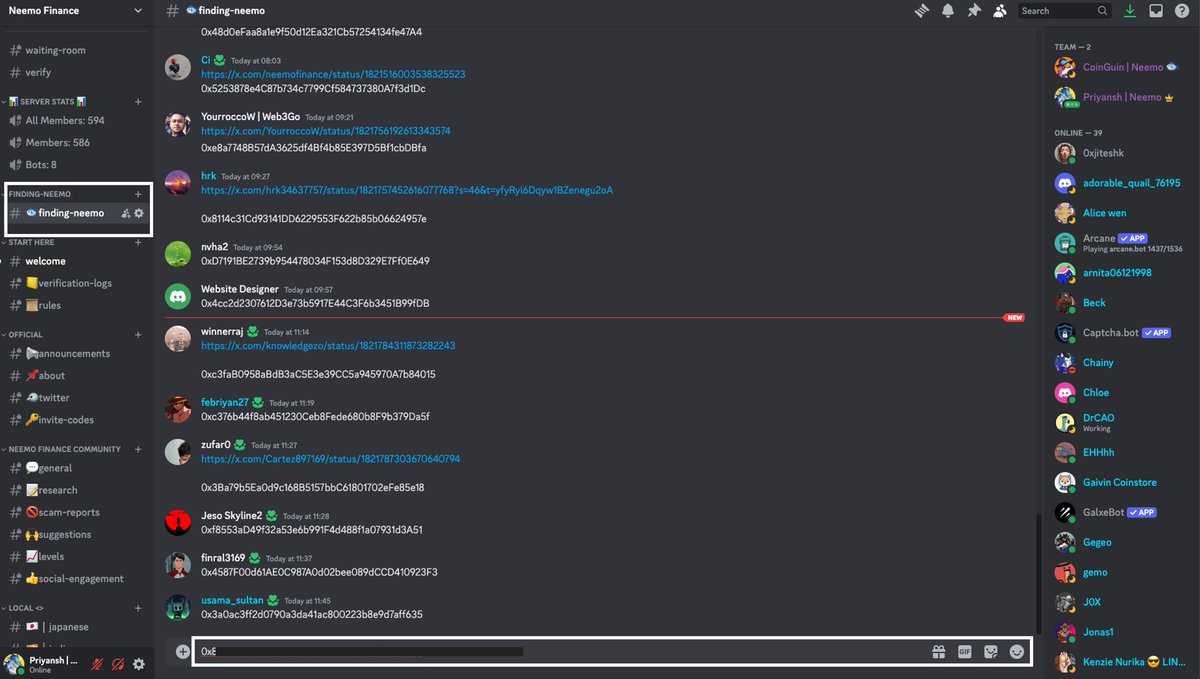Collapse the OFFICIAL category
The width and height of the screenshot is (1200, 679).
[x=25, y=335]
